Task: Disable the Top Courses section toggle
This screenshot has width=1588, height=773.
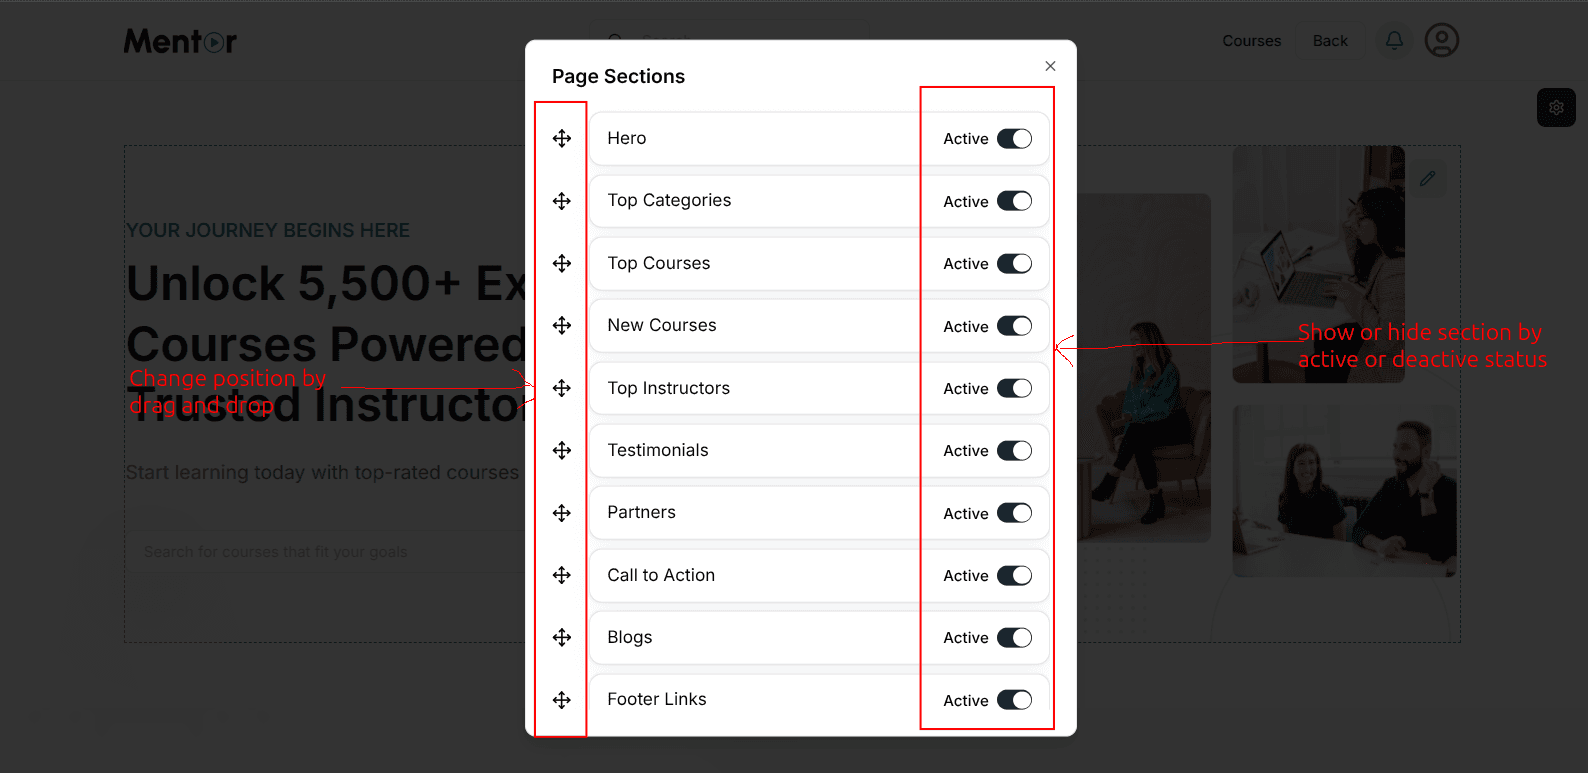Action: point(1015,263)
